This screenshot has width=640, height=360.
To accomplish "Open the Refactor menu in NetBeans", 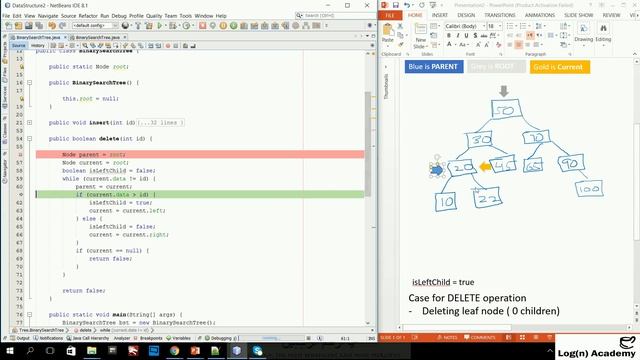I will (88, 16).
